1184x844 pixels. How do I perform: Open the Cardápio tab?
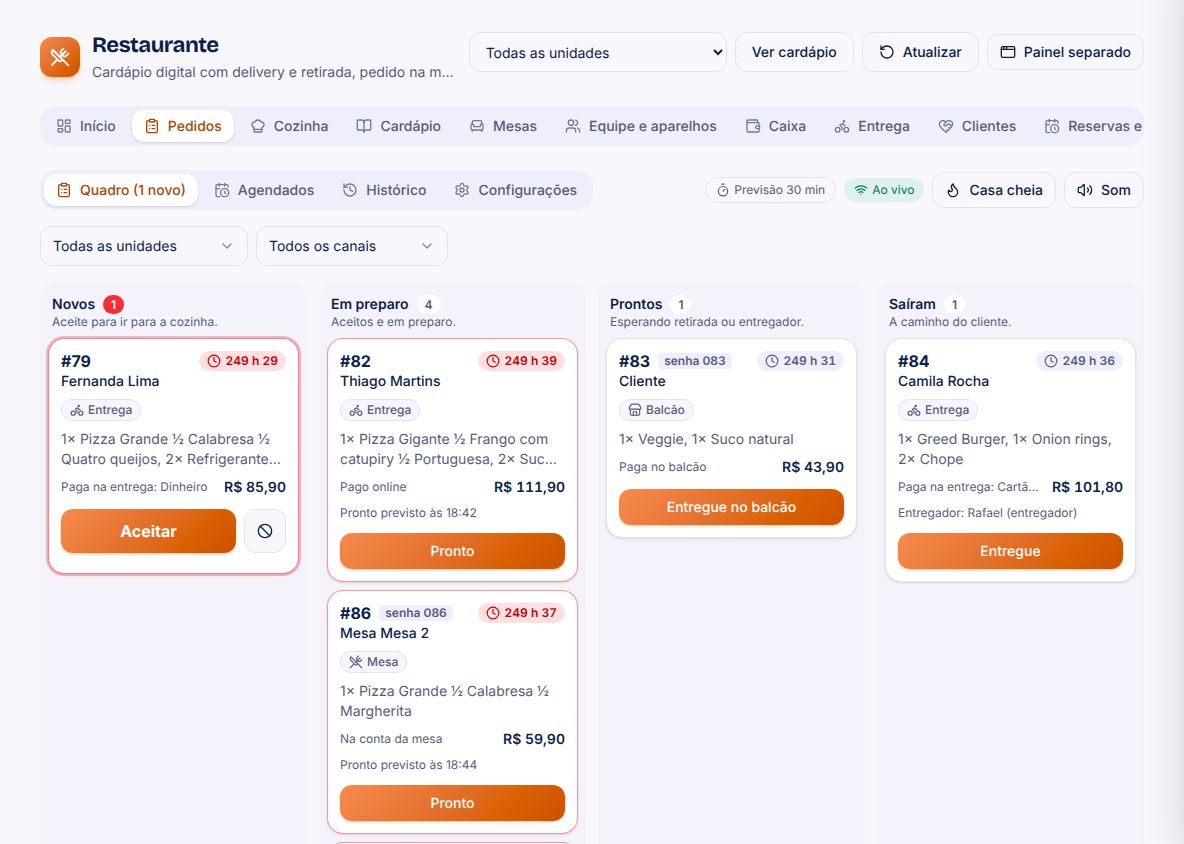[x=399, y=126]
